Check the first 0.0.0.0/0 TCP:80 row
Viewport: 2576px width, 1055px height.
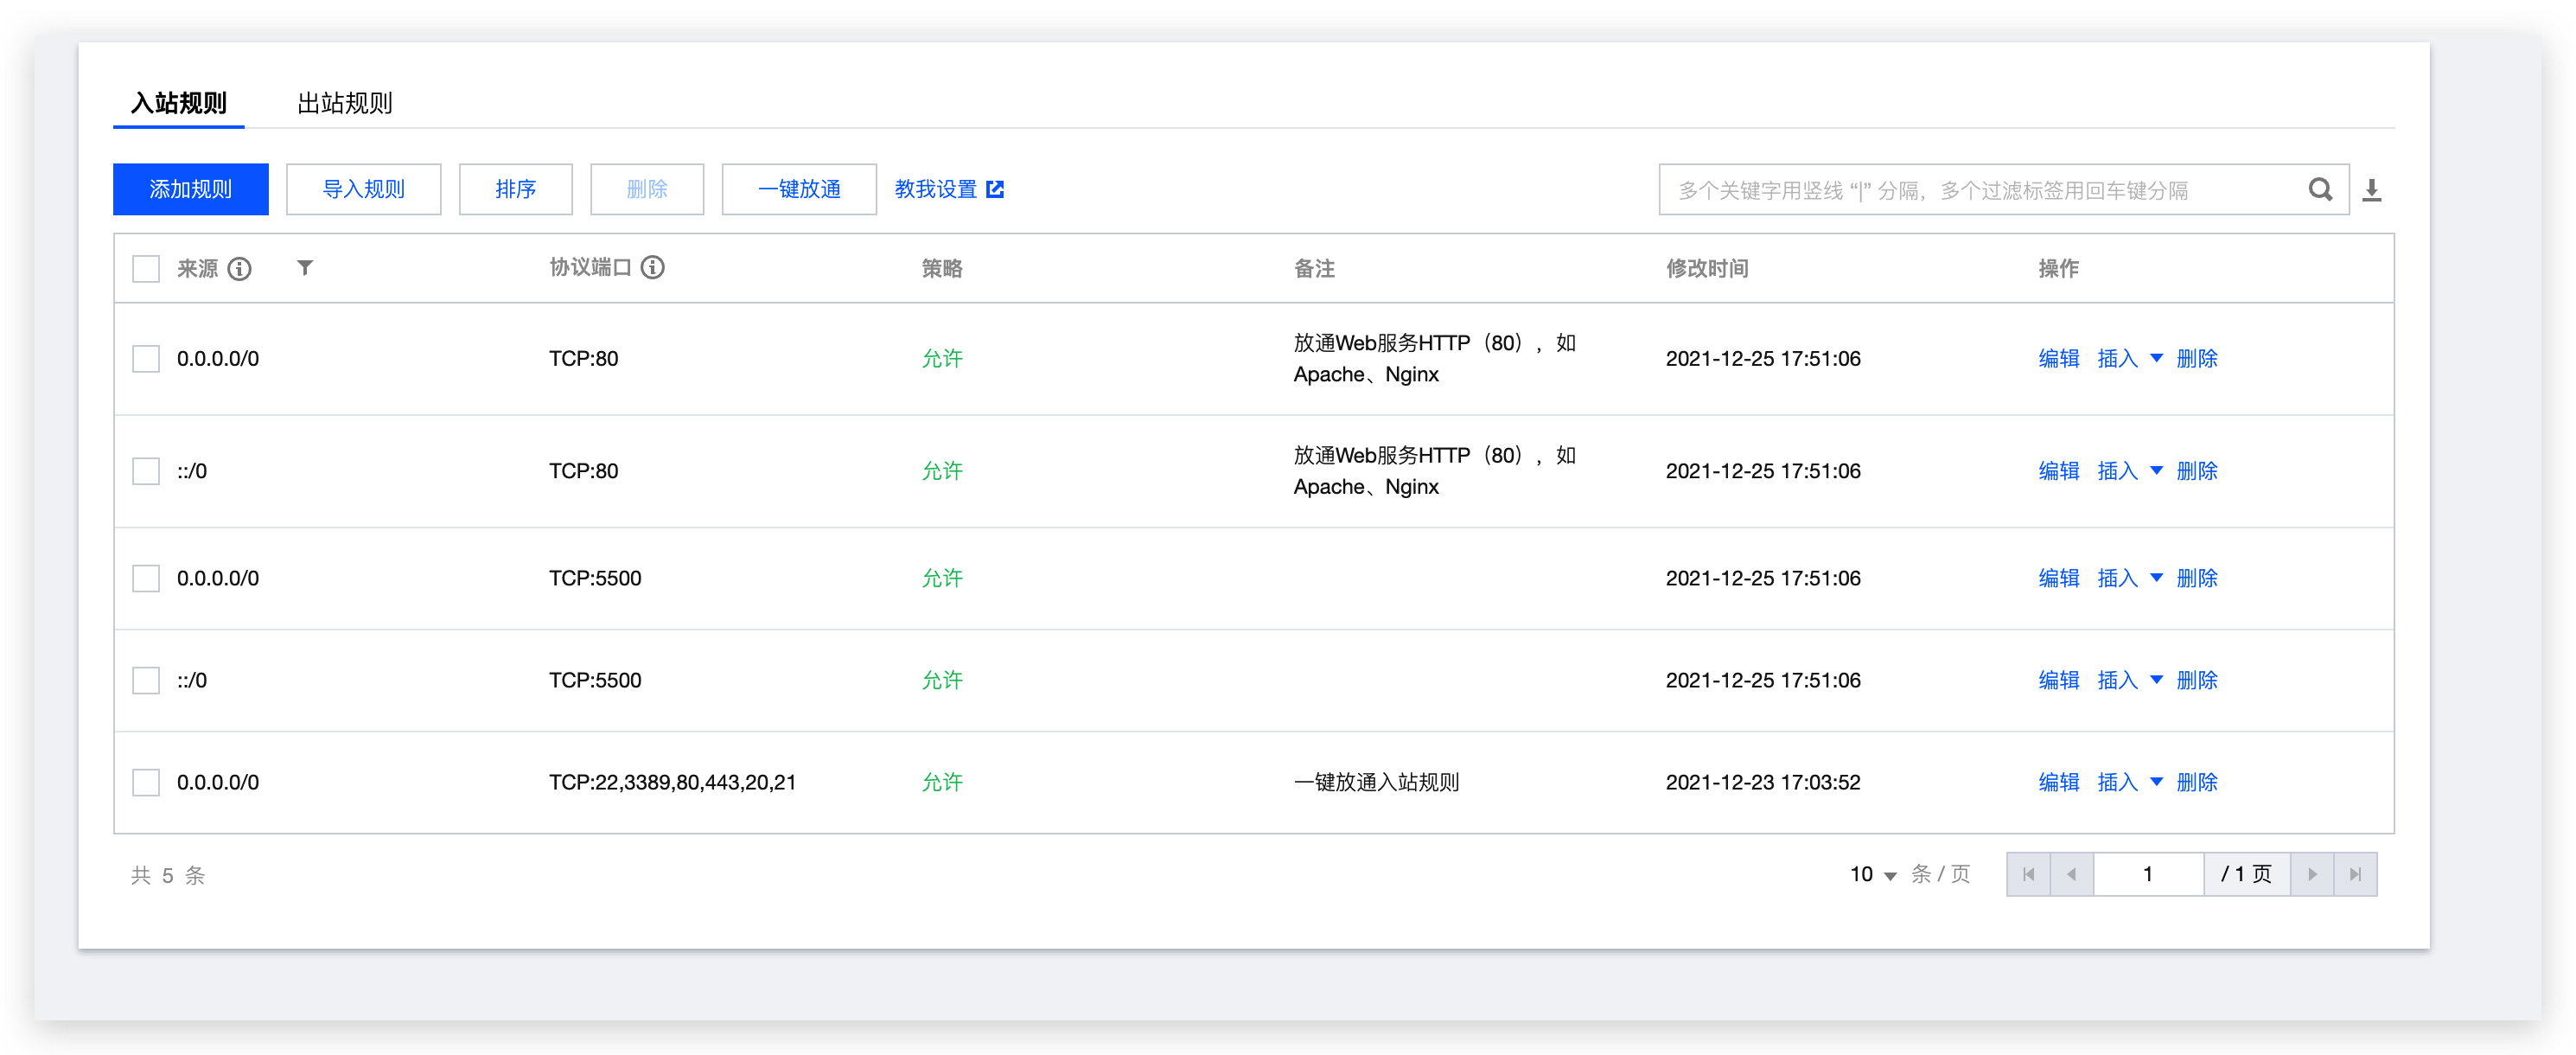tap(146, 358)
